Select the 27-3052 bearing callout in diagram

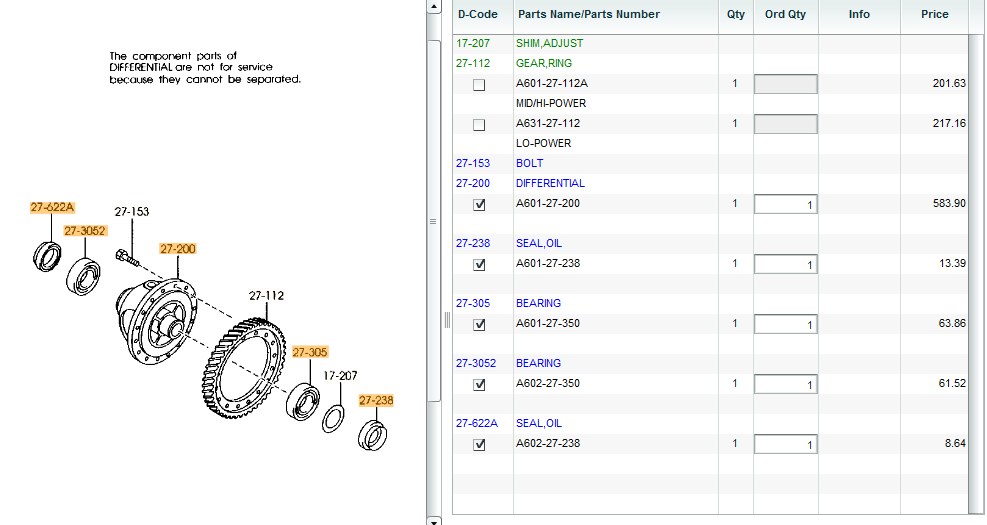pos(85,231)
